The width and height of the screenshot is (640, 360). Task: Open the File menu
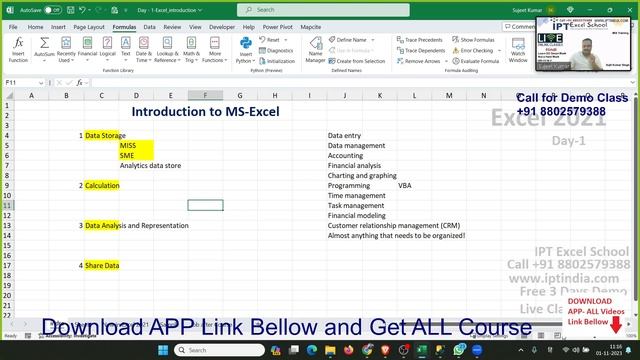(x=13, y=27)
